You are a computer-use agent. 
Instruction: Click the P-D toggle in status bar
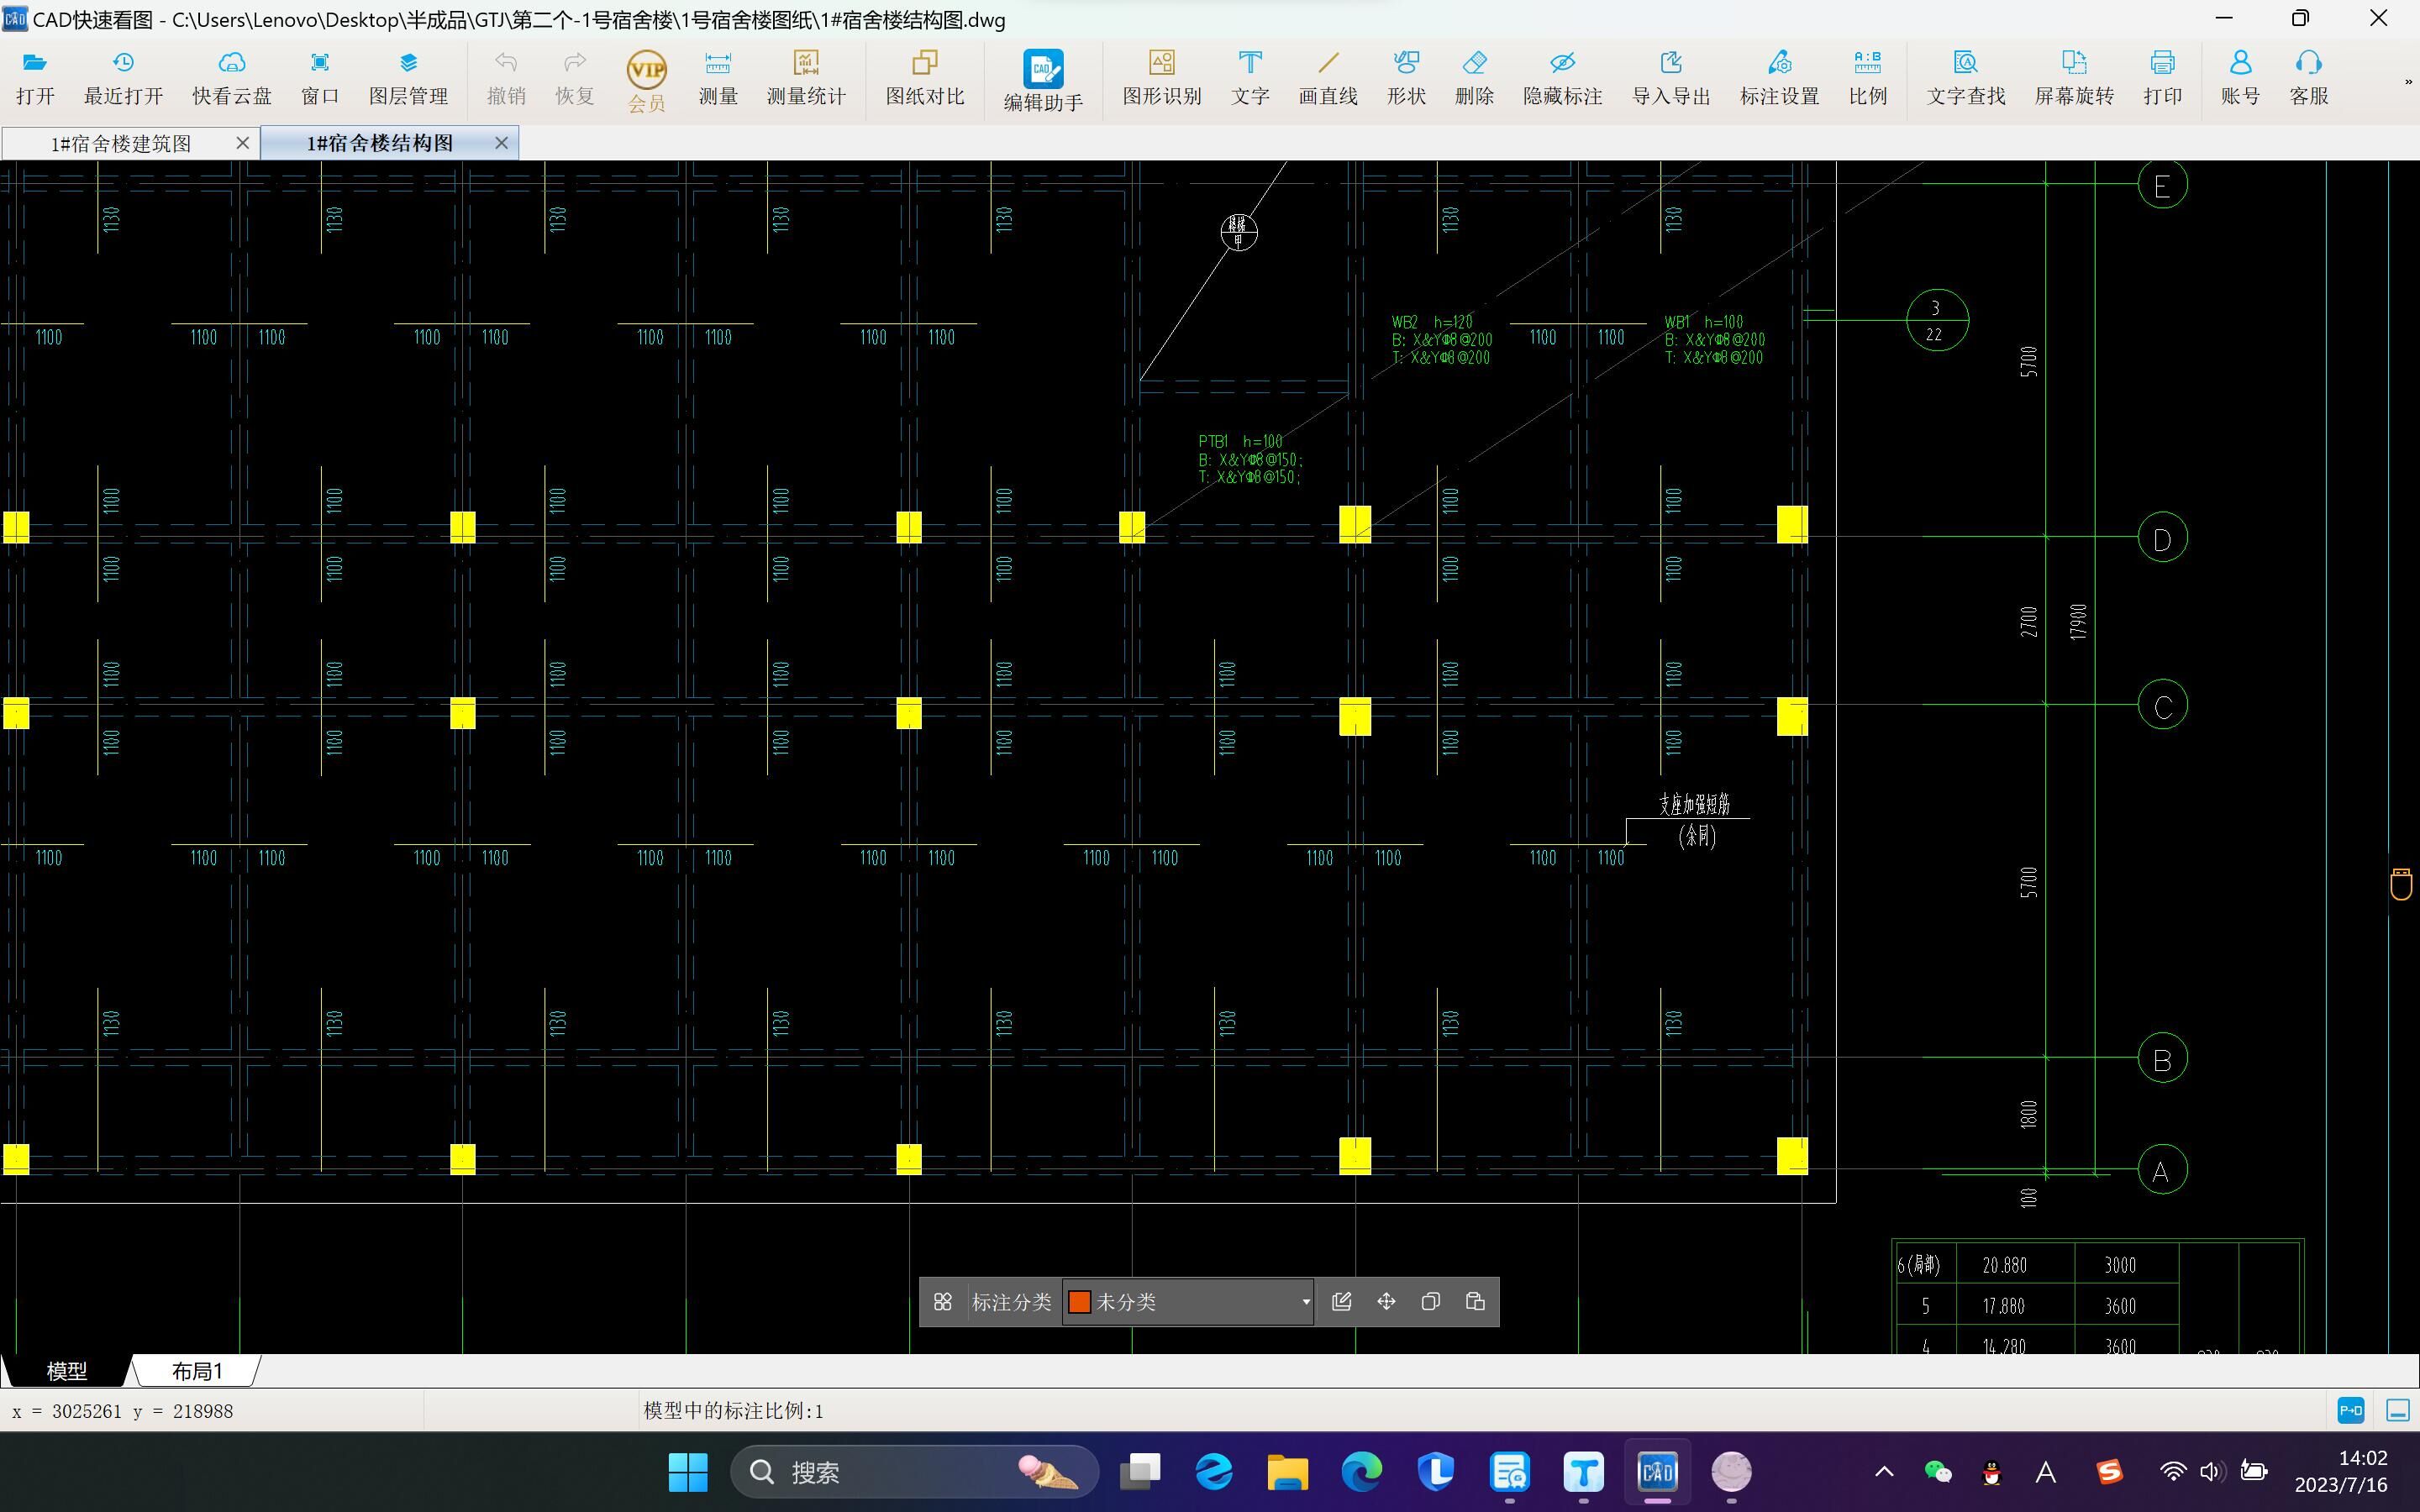(2351, 1411)
